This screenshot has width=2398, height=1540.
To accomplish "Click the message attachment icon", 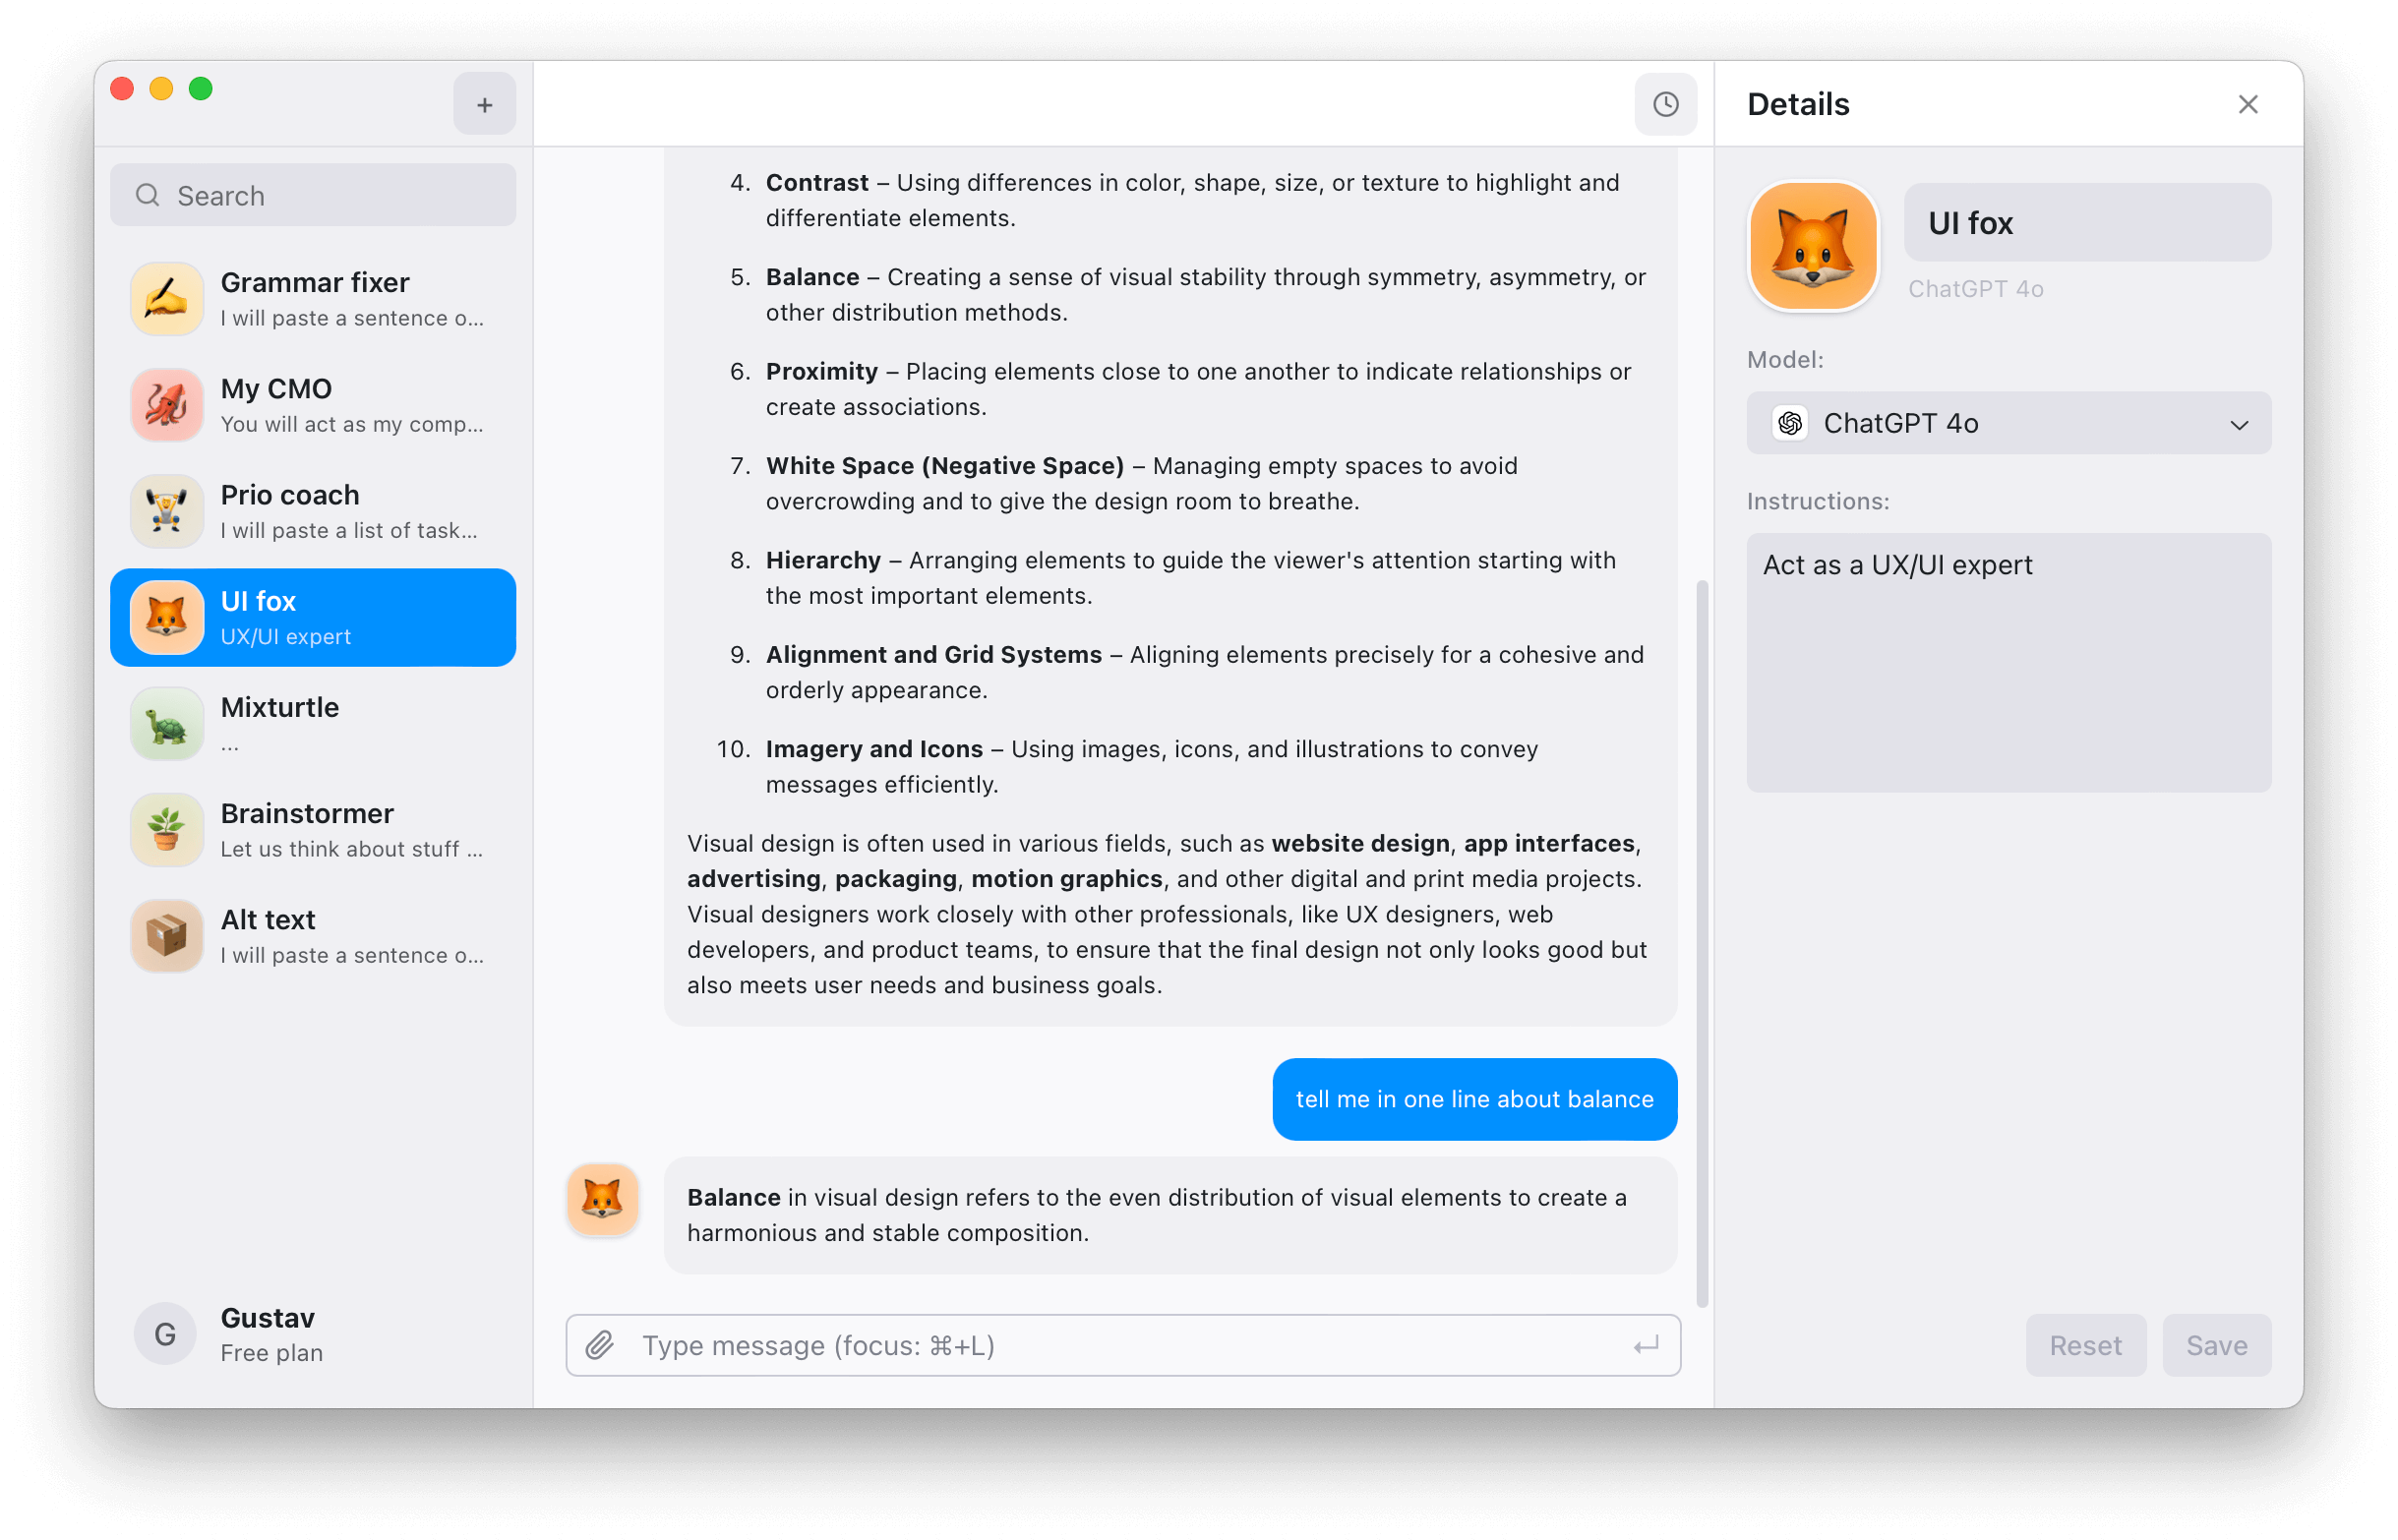I will [x=603, y=1346].
